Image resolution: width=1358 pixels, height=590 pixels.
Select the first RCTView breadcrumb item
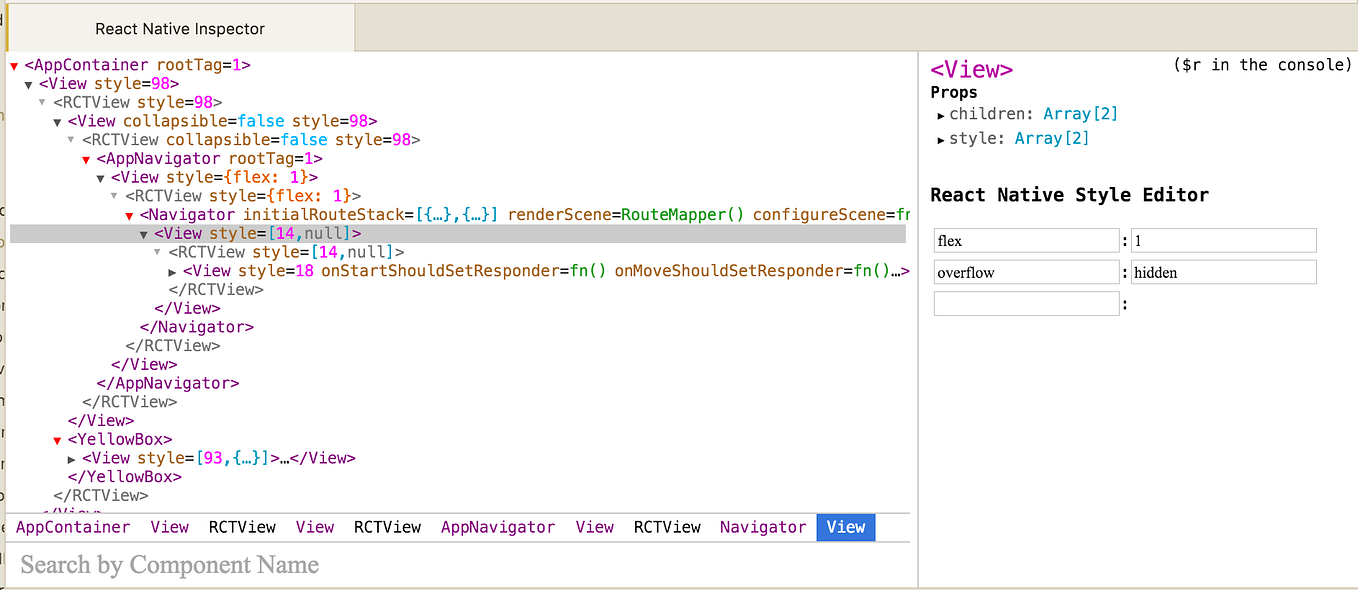(242, 527)
